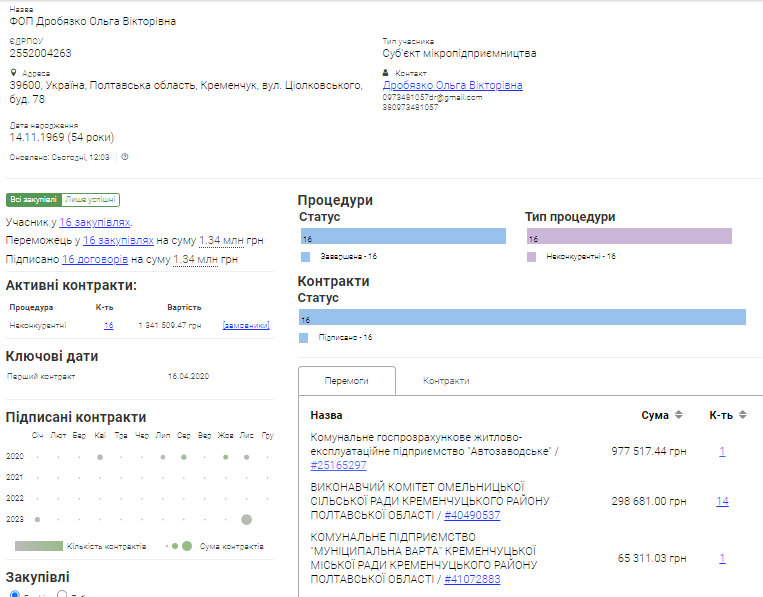
Task: Open the Дробязко Ольга Вікторівна contact link
Action: point(452,86)
